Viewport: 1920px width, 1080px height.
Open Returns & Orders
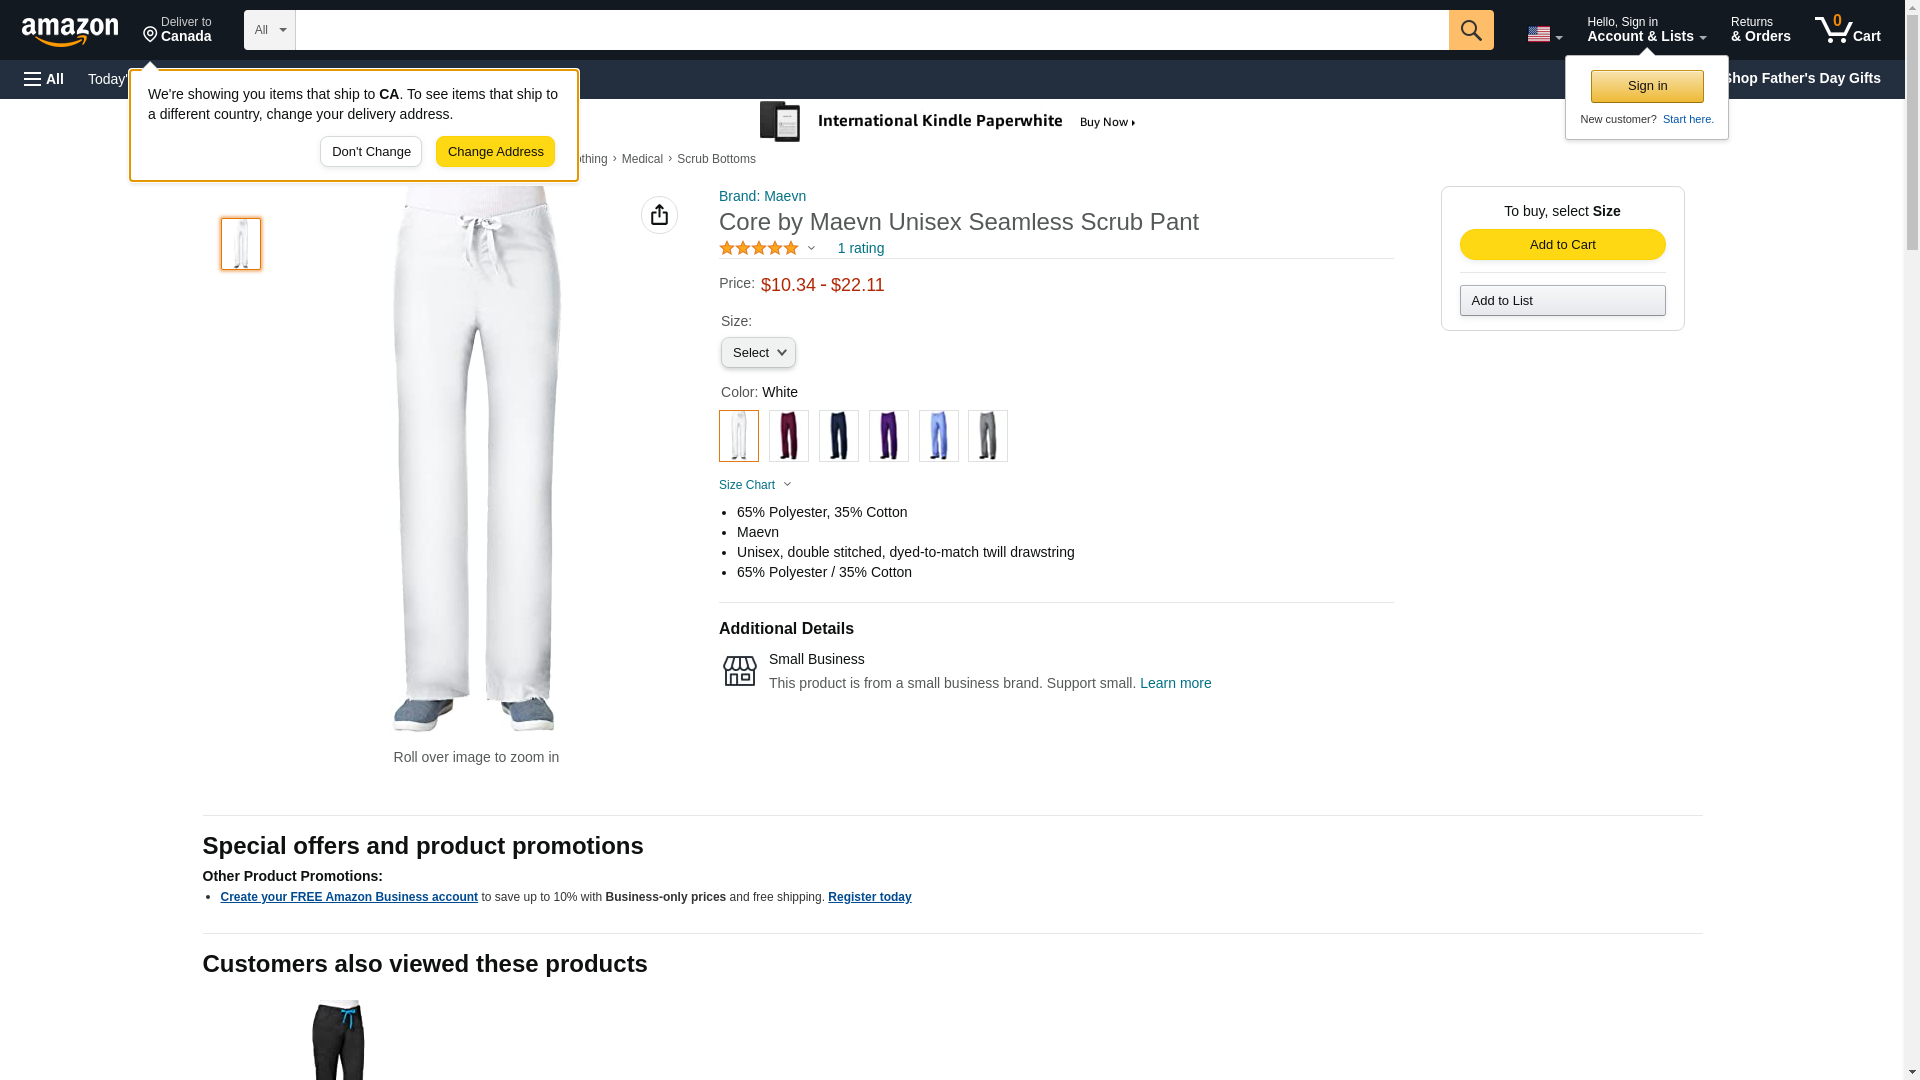[x=1760, y=30]
